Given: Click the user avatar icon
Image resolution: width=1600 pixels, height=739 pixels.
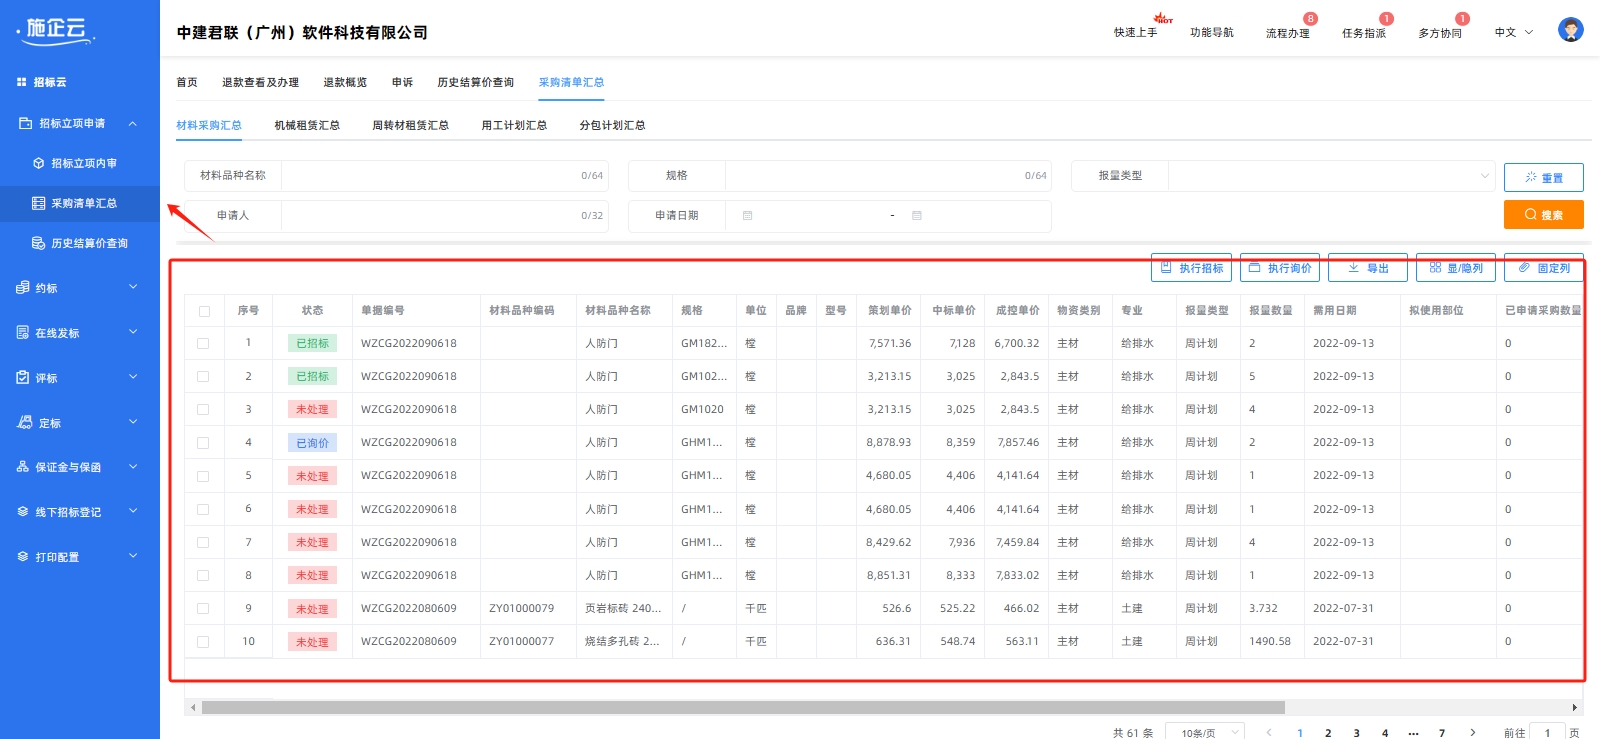Looking at the screenshot, I should (1570, 30).
